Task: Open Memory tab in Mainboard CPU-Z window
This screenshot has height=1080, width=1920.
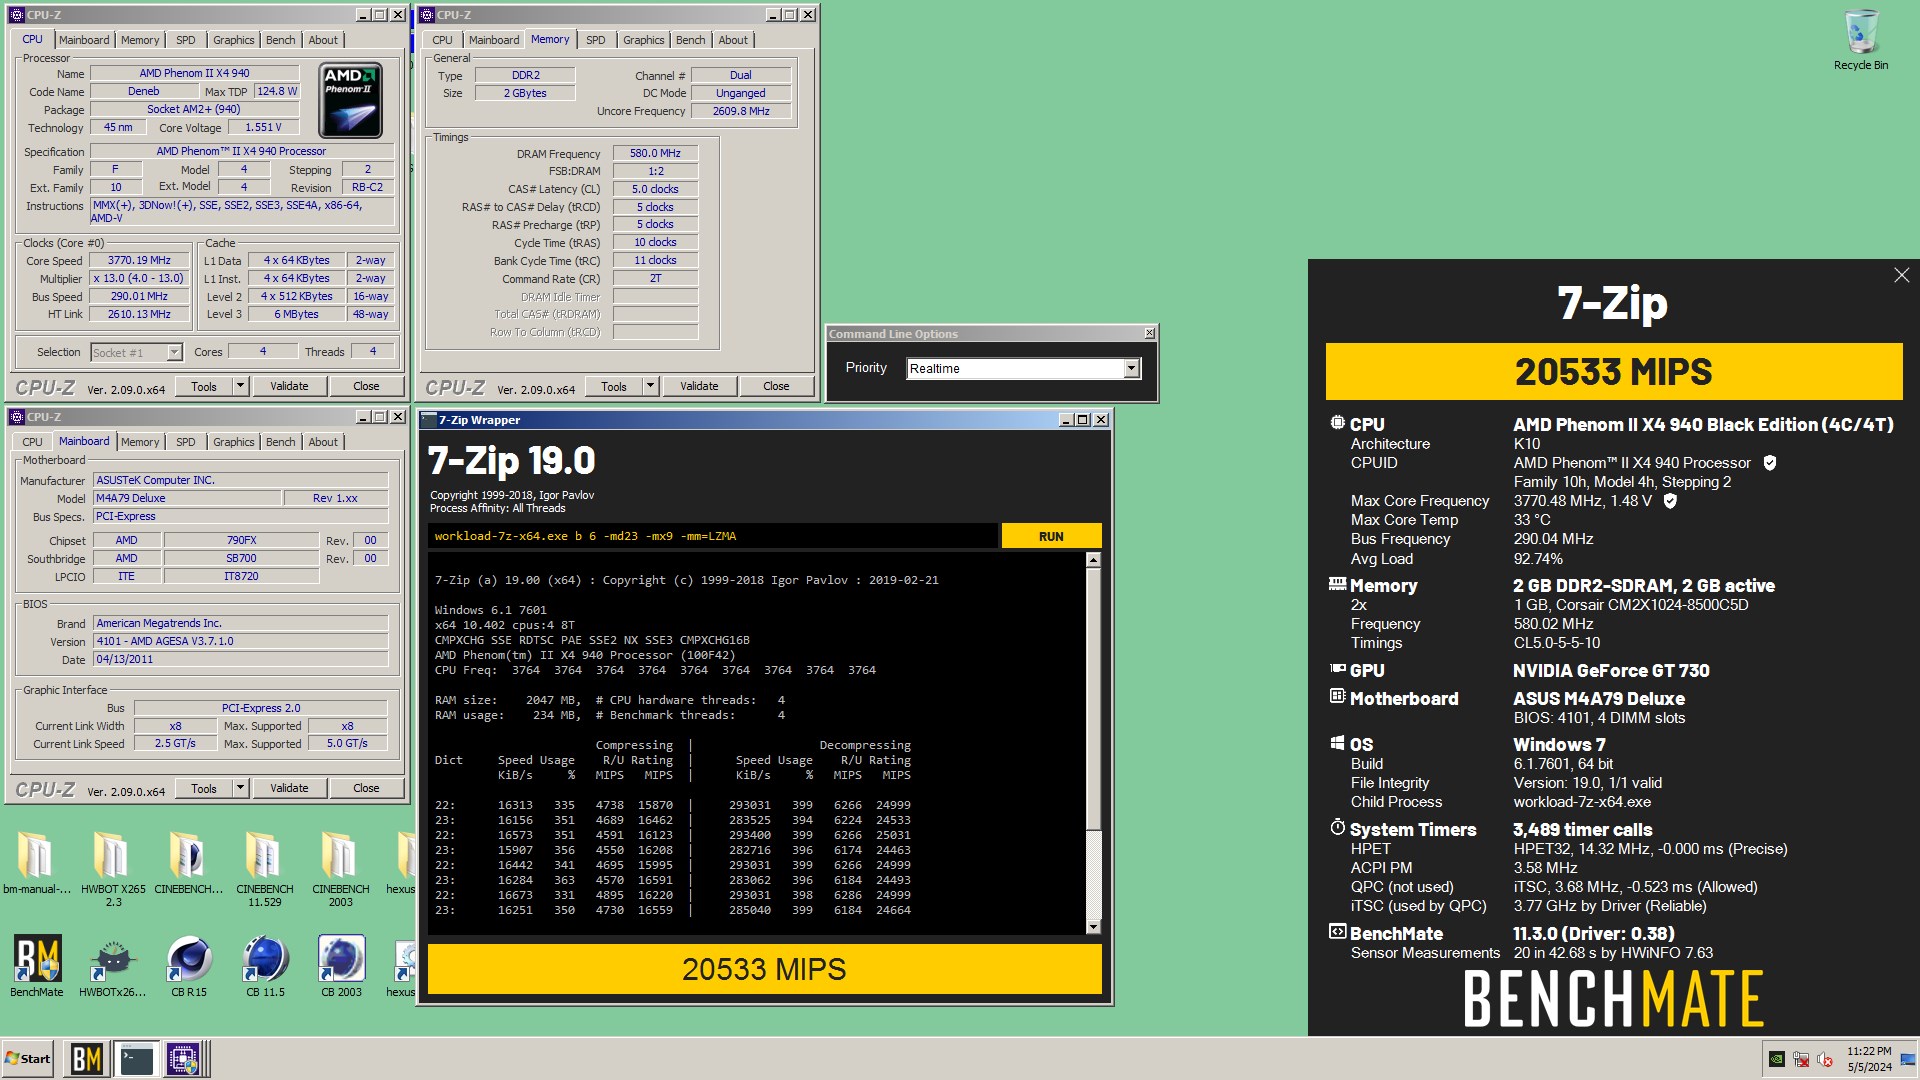Action: (x=140, y=442)
